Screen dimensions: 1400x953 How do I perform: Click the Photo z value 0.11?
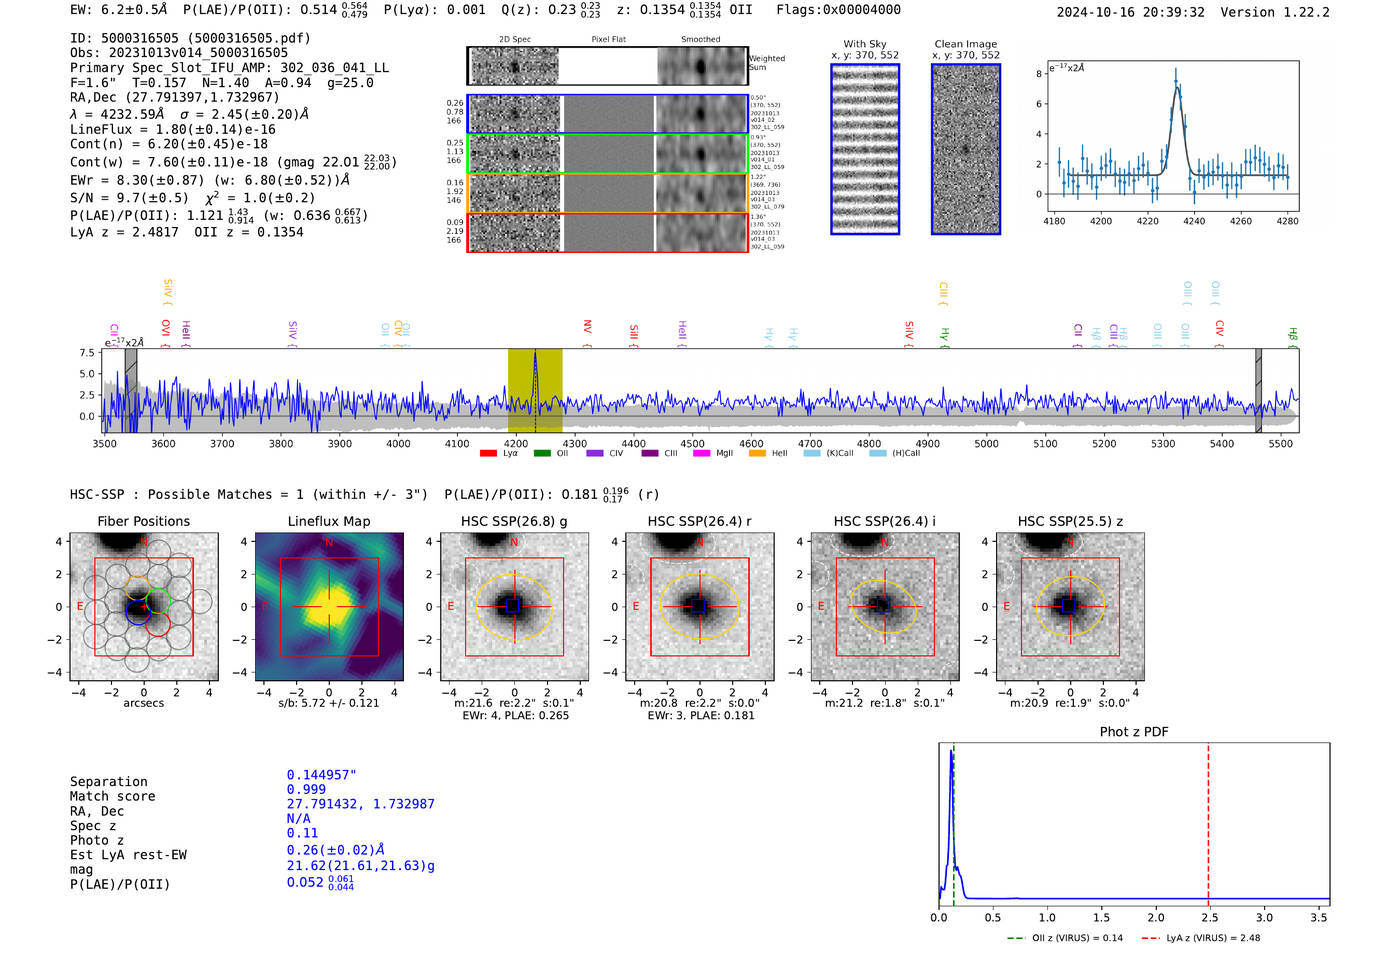click(x=302, y=833)
